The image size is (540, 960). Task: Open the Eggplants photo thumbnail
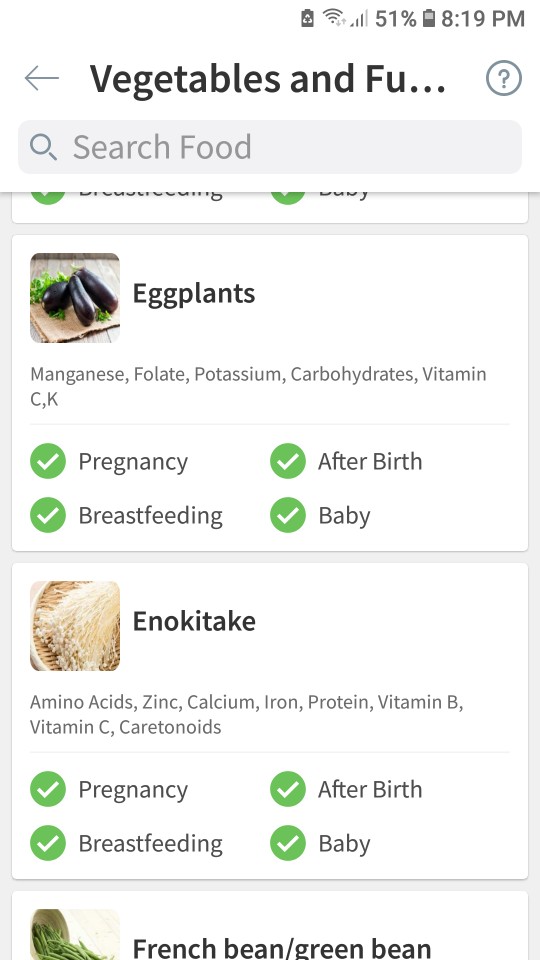75,298
